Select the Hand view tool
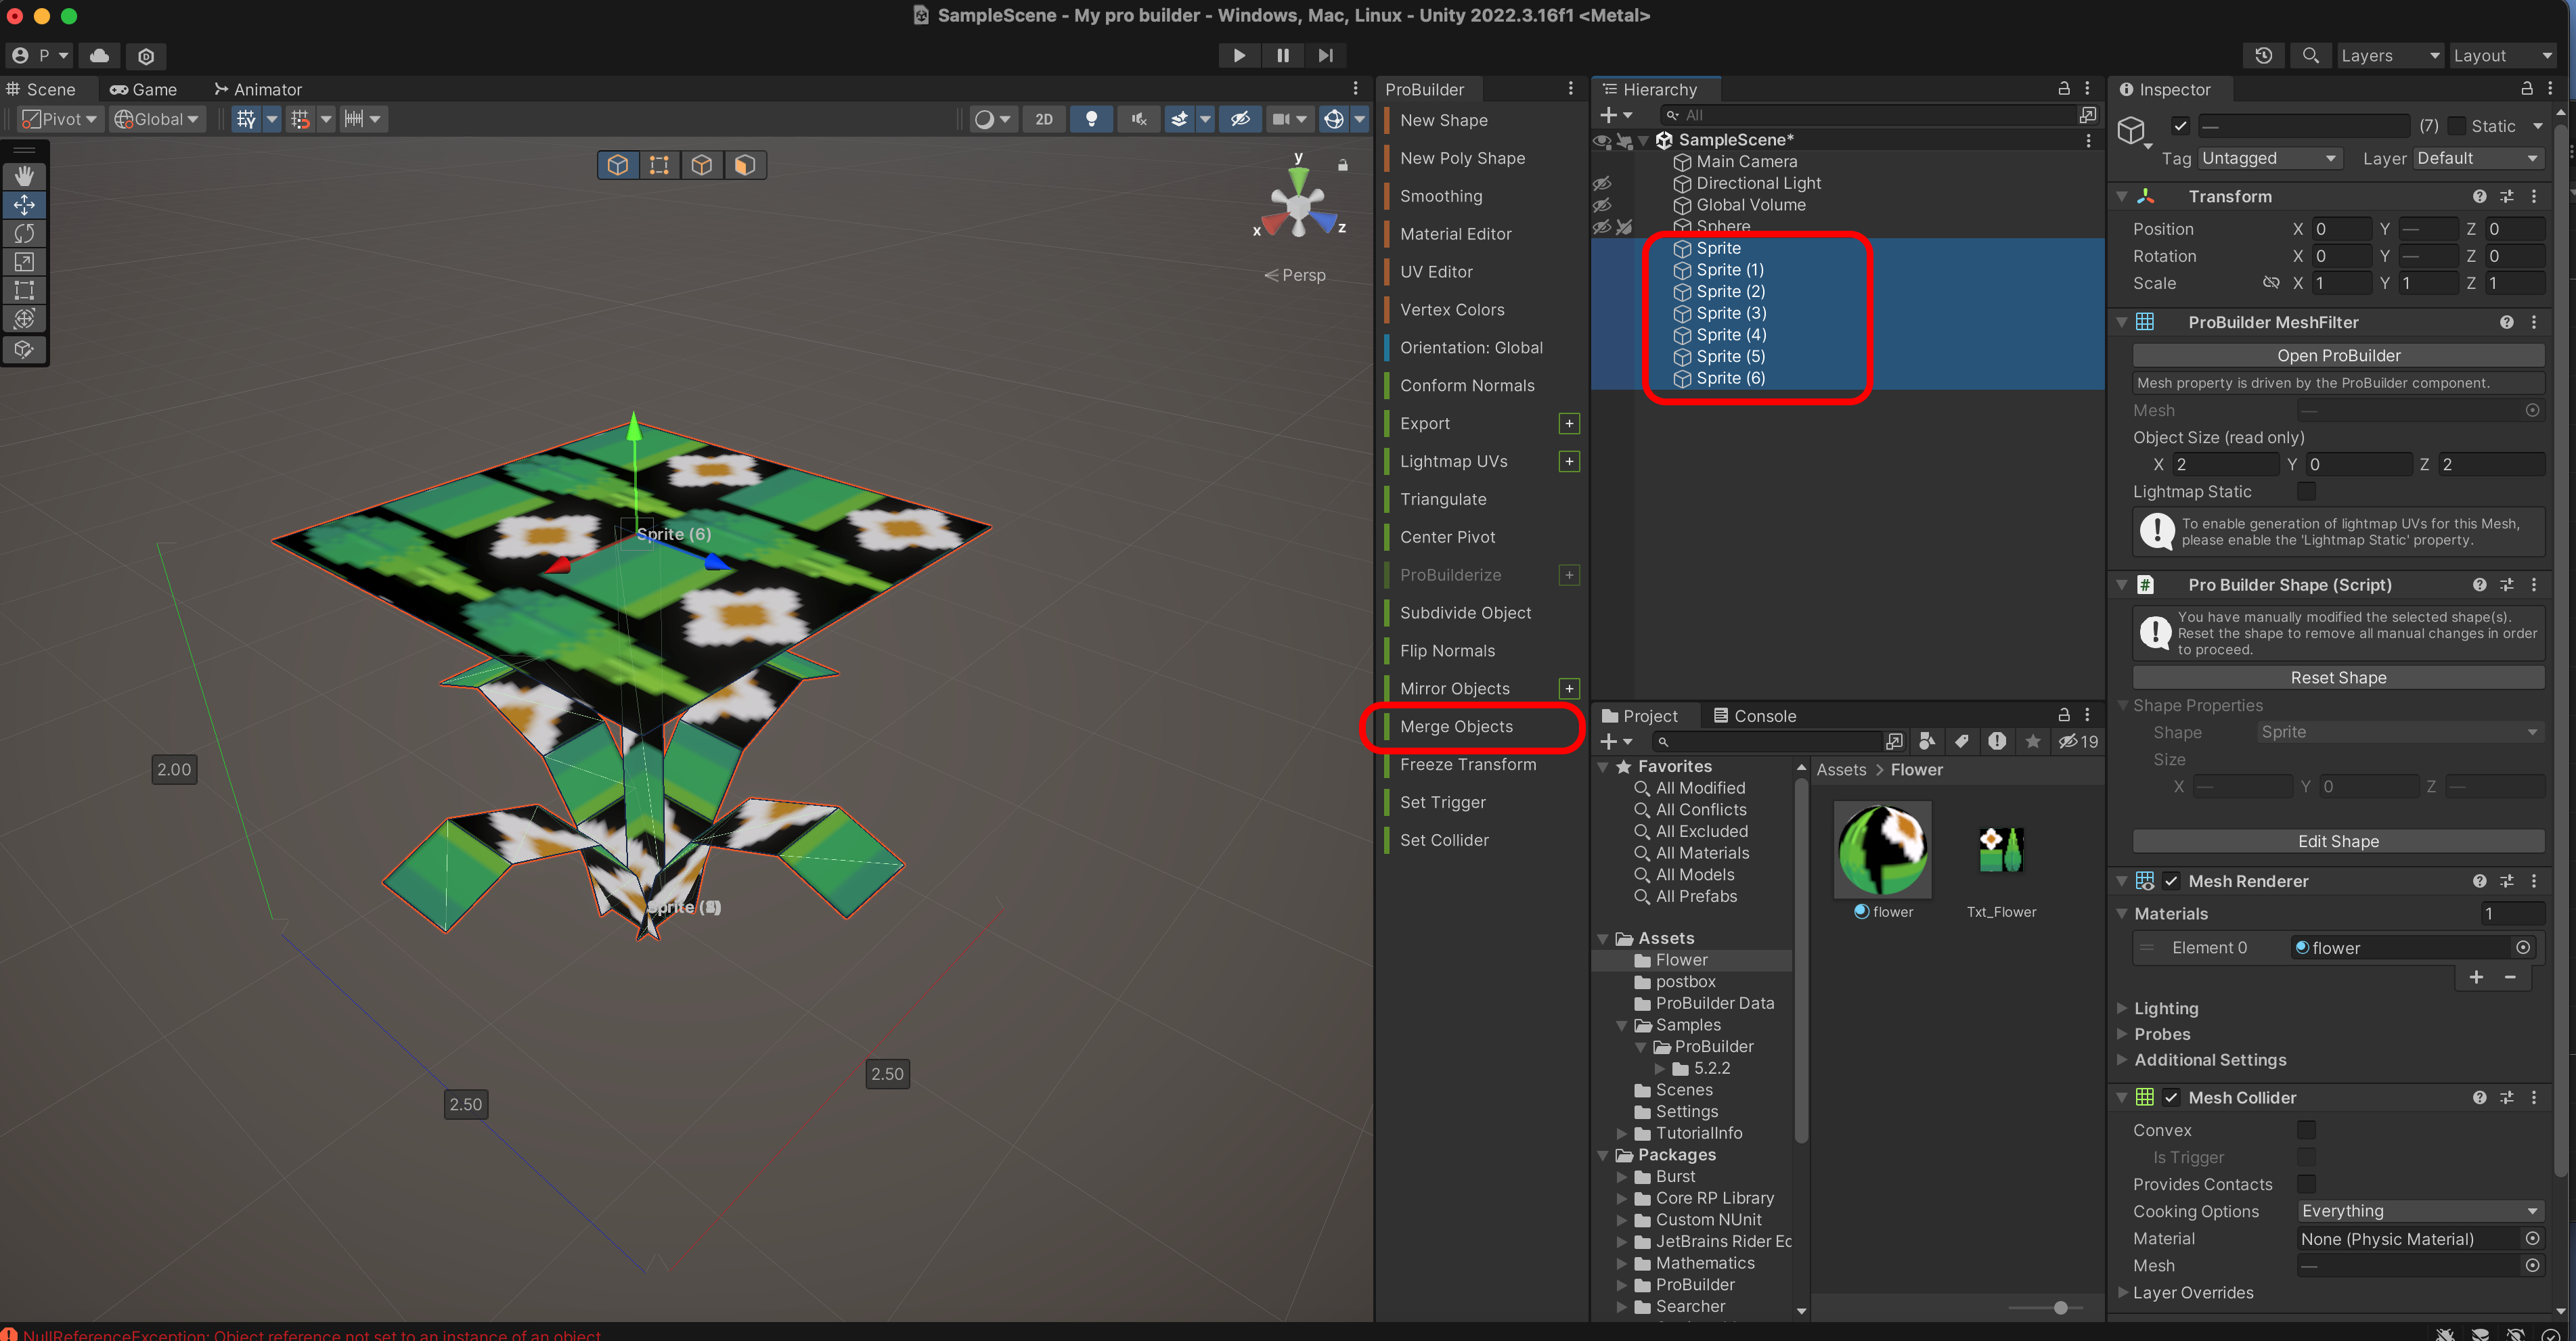 (24, 176)
